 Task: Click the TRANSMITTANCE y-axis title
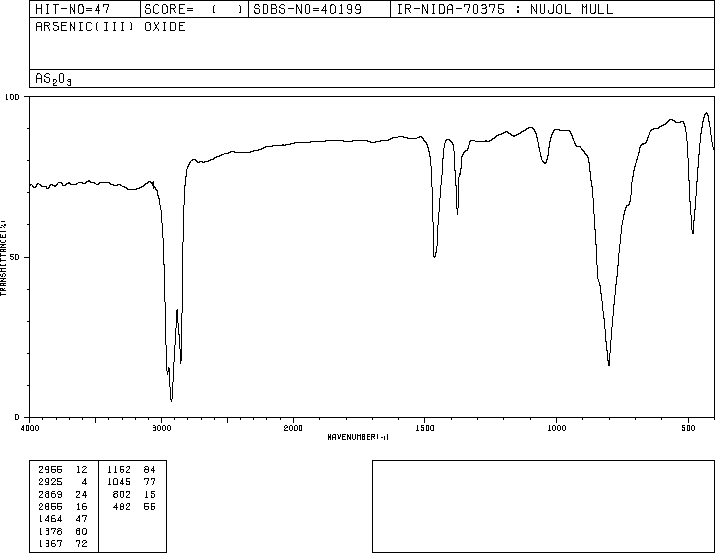tap(3, 258)
